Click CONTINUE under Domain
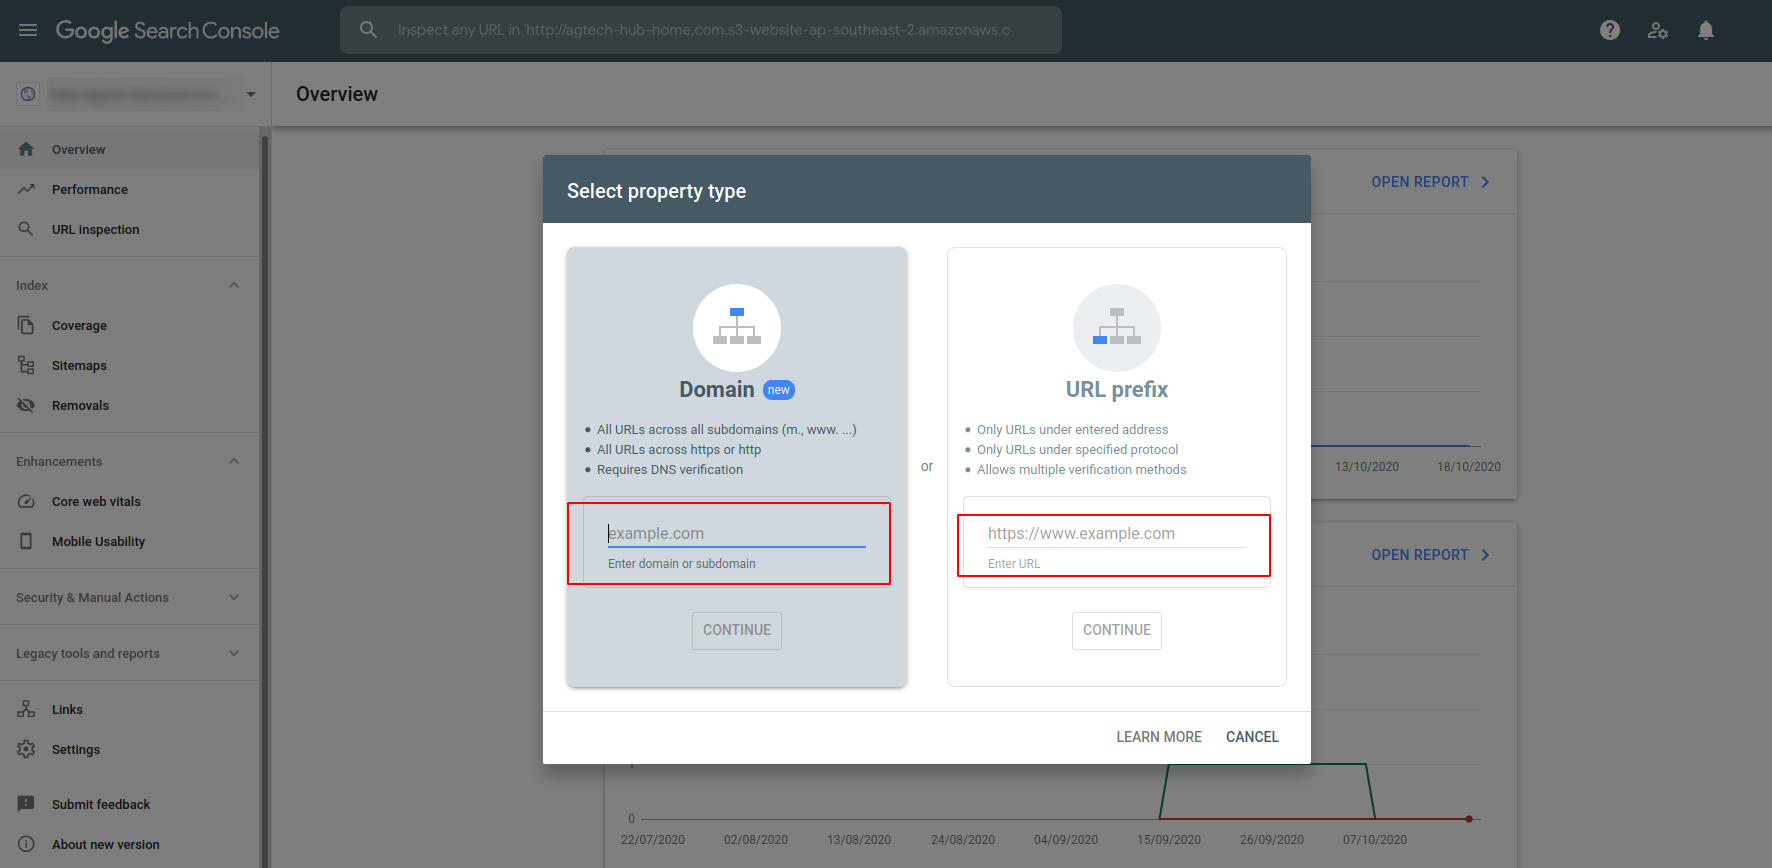This screenshot has height=868, width=1772. tap(737, 630)
